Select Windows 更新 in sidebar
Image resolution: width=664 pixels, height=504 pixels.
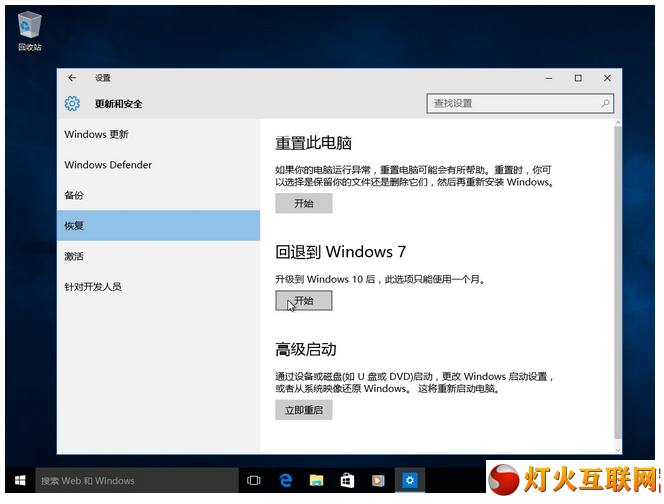pyautogui.click(x=158, y=134)
